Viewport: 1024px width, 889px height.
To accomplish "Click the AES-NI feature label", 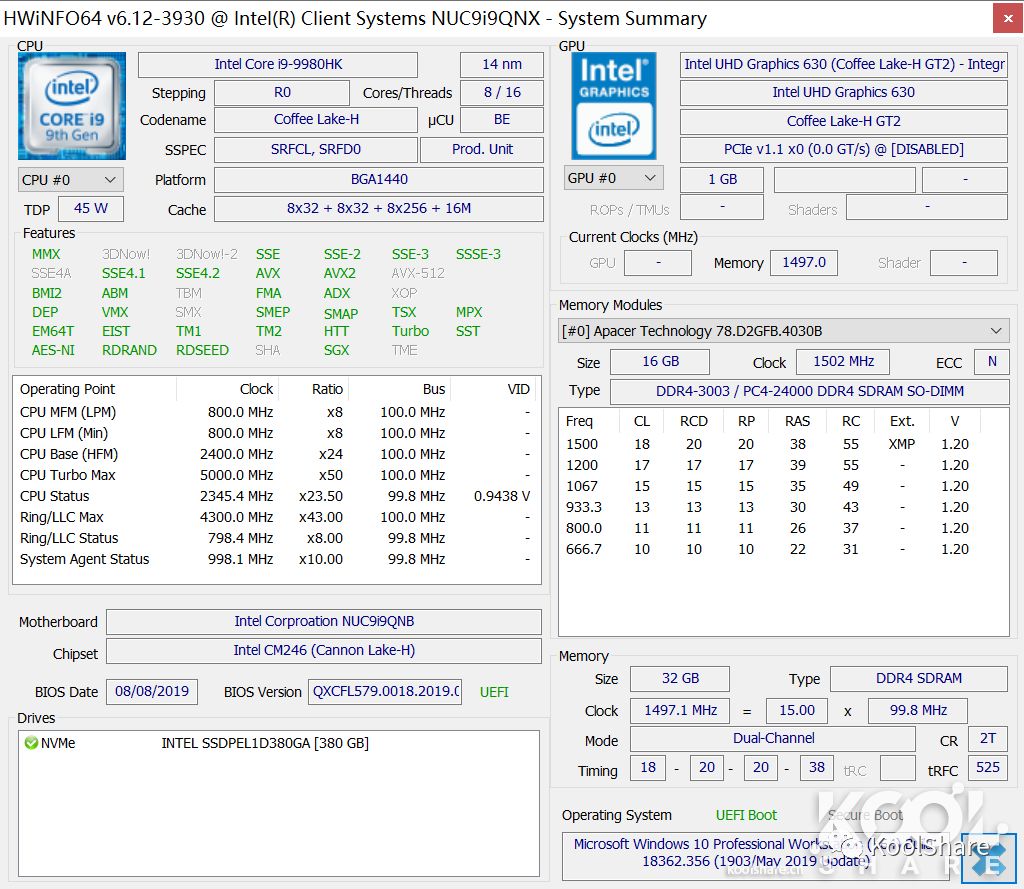I will (x=54, y=351).
